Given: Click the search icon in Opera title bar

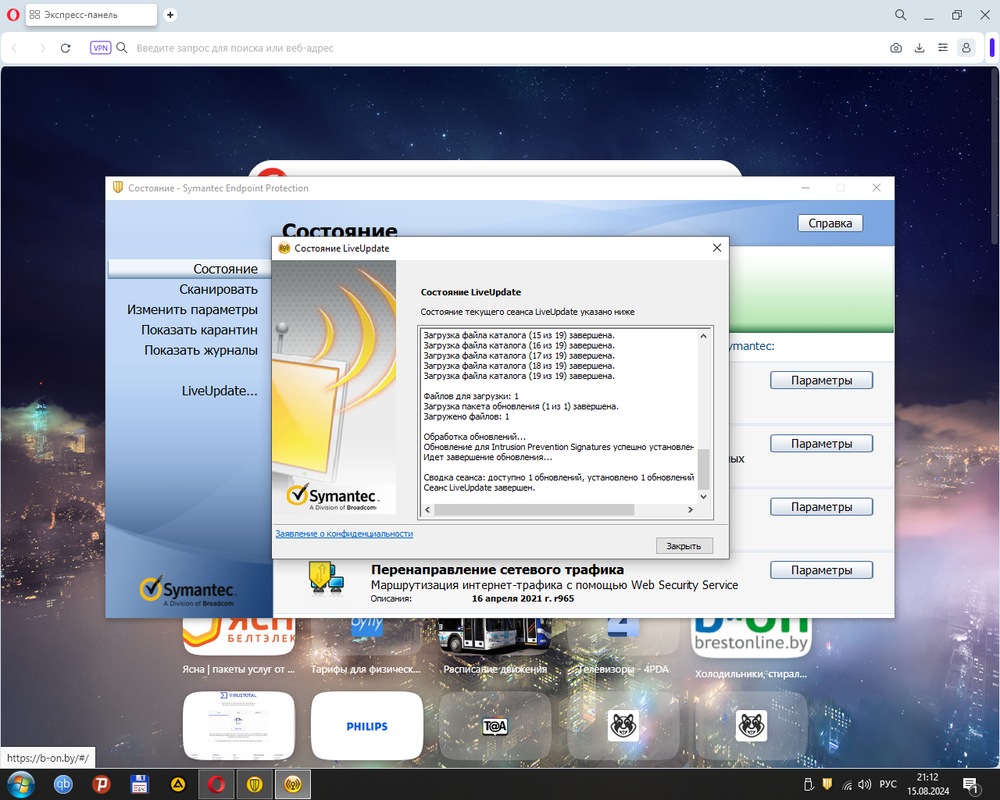Looking at the screenshot, I should tap(901, 15).
